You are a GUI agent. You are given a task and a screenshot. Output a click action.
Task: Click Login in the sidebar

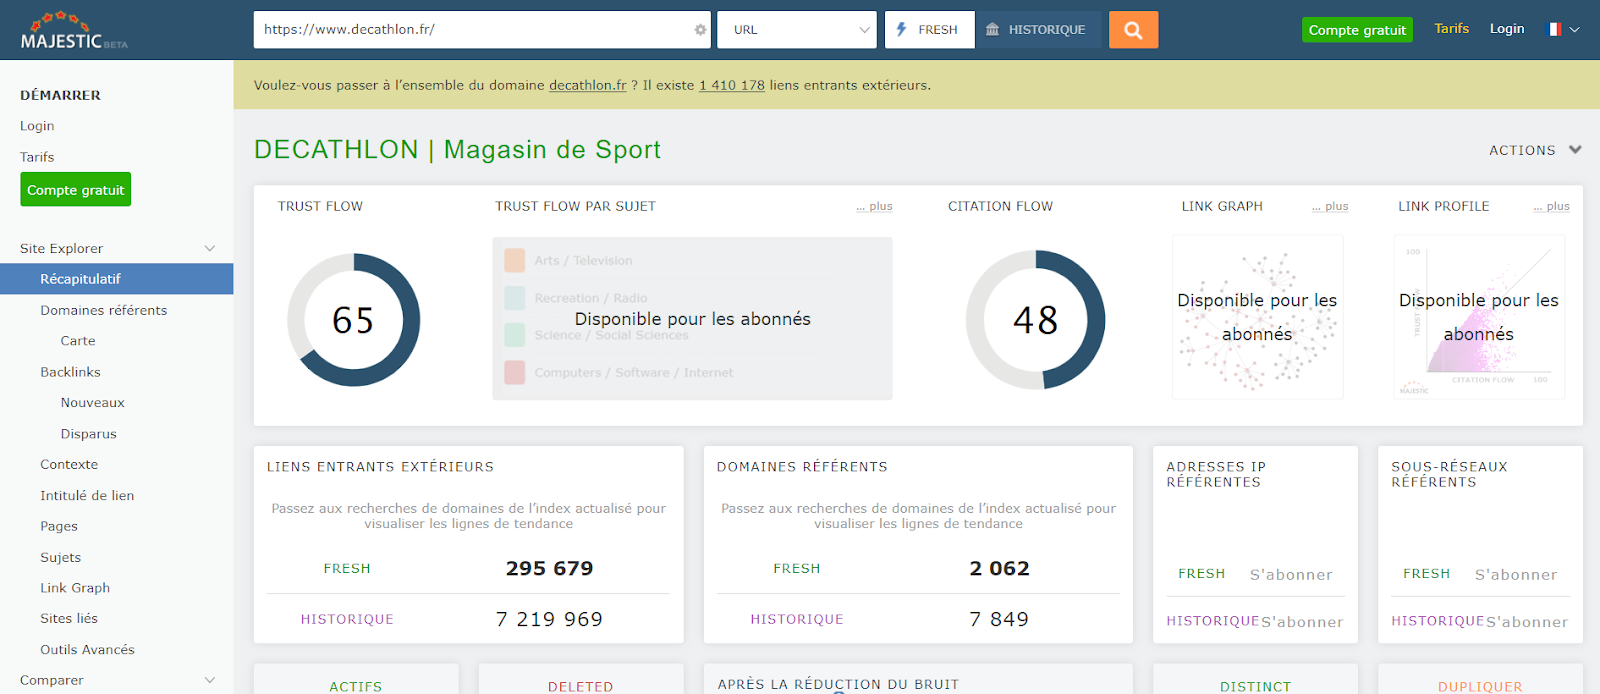click(x=37, y=126)
